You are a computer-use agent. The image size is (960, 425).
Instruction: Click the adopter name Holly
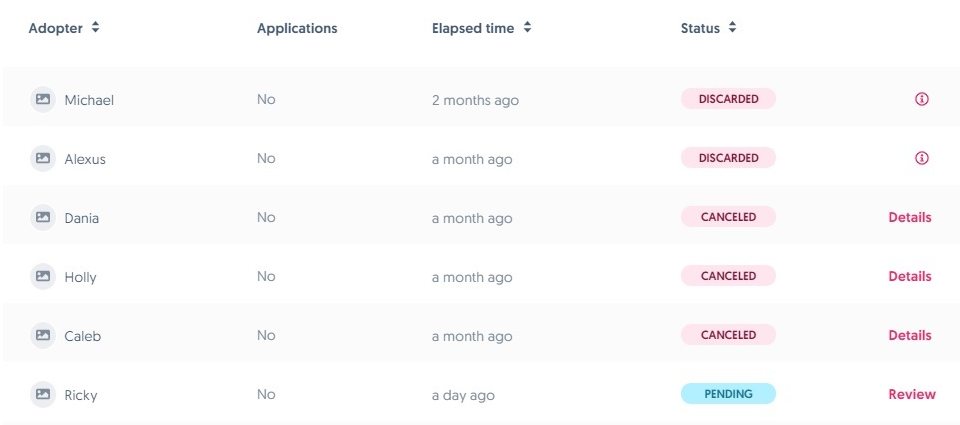[x=80, y=277]
